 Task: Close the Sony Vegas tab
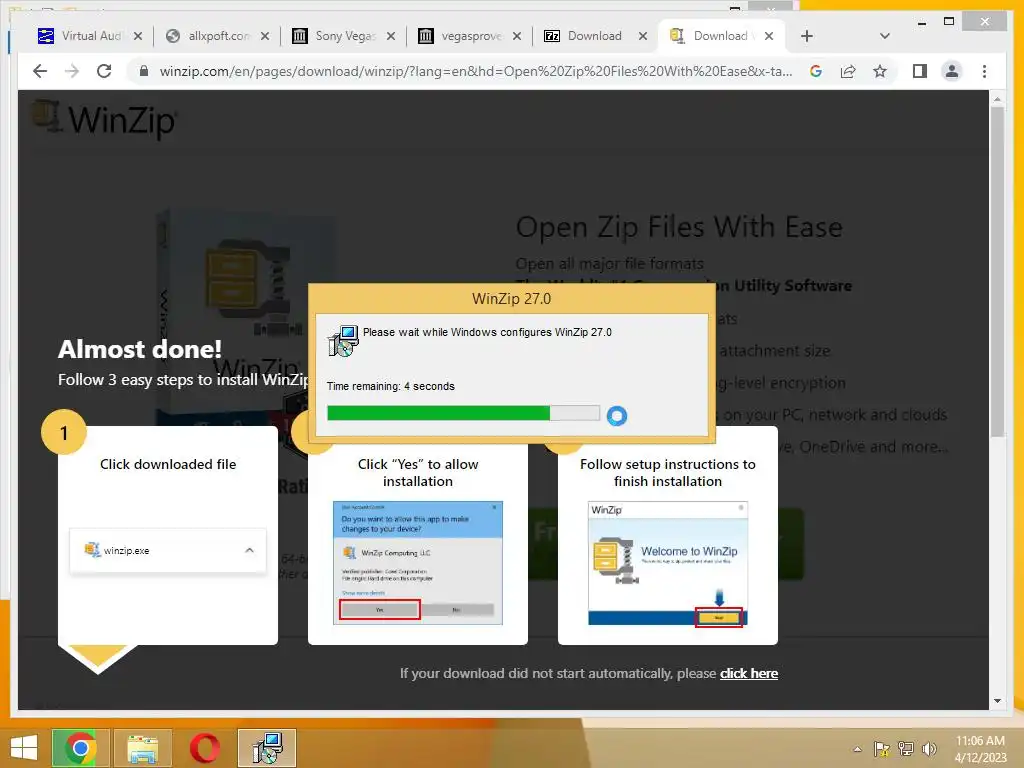point(391,36)
